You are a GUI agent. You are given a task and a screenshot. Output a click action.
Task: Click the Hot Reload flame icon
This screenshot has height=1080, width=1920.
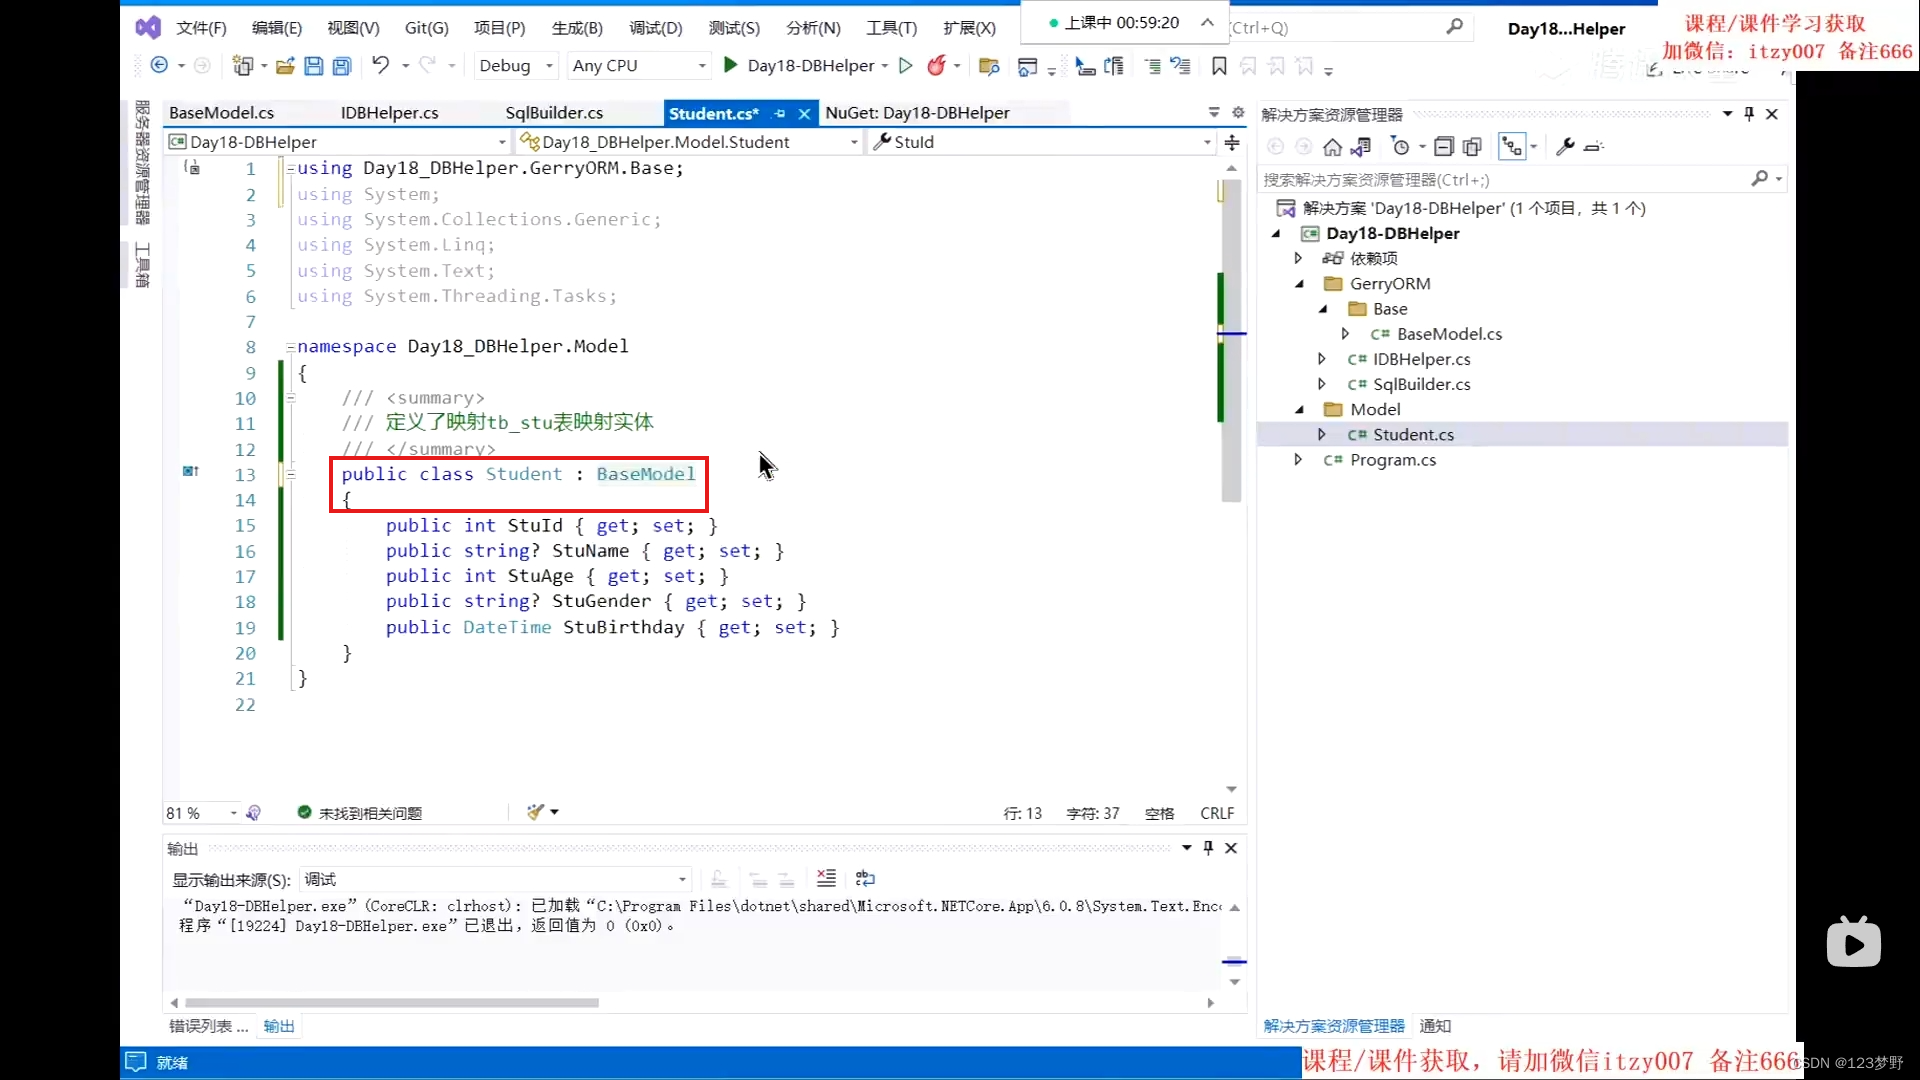[x=936, y=66]
